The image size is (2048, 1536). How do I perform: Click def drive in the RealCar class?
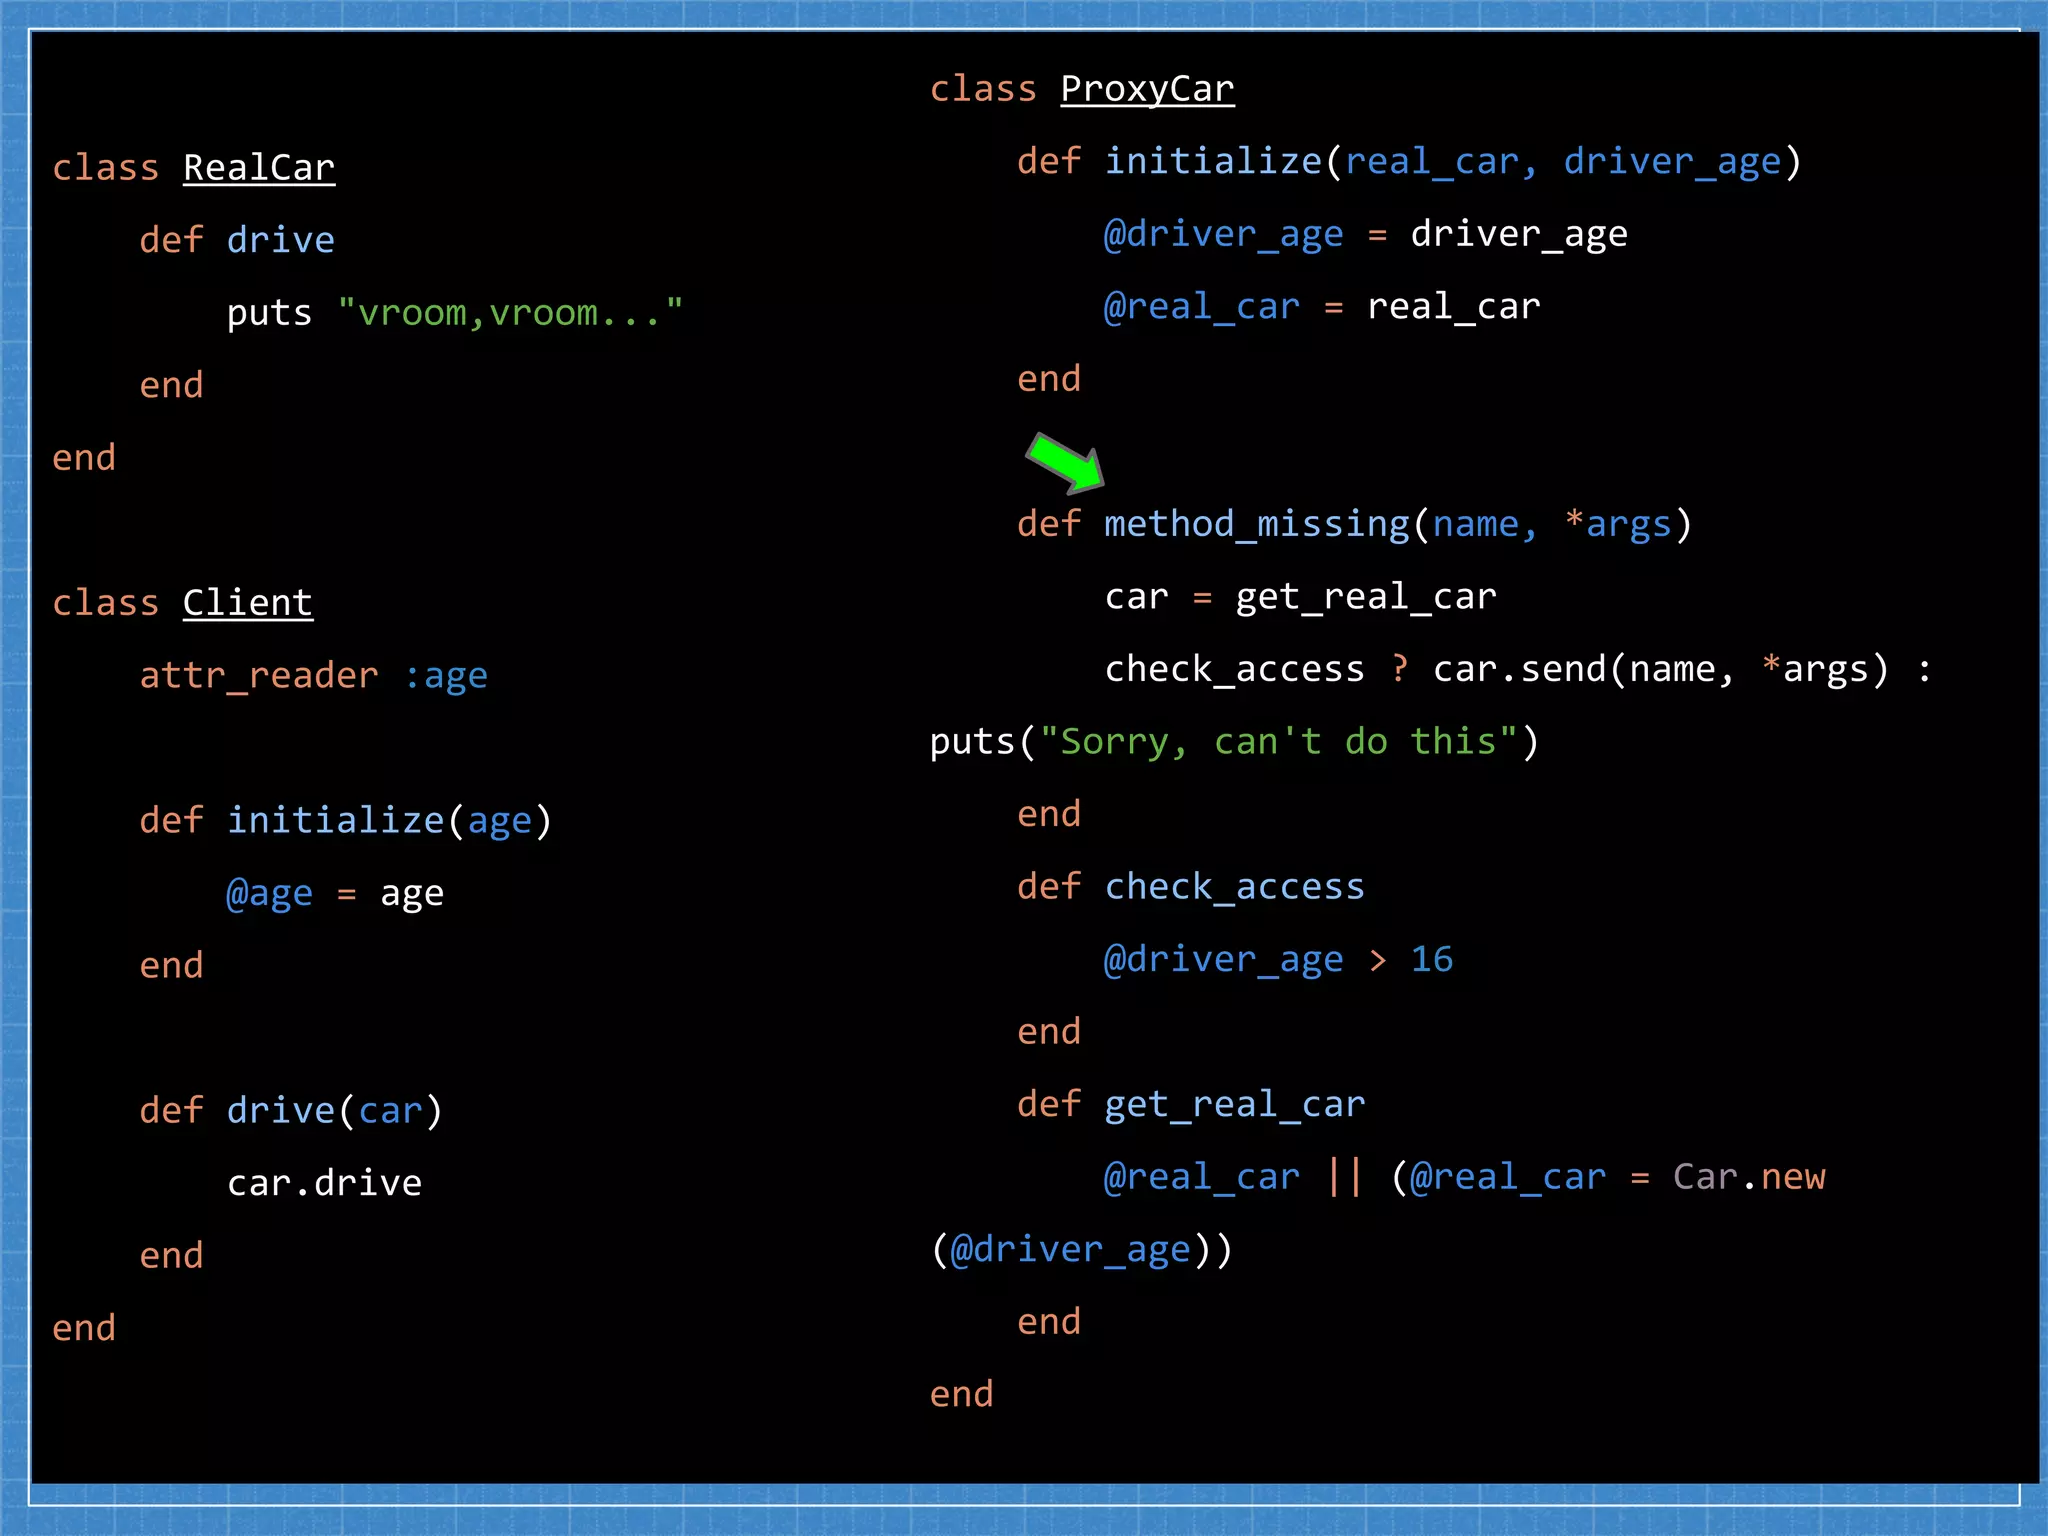(237, 240)
